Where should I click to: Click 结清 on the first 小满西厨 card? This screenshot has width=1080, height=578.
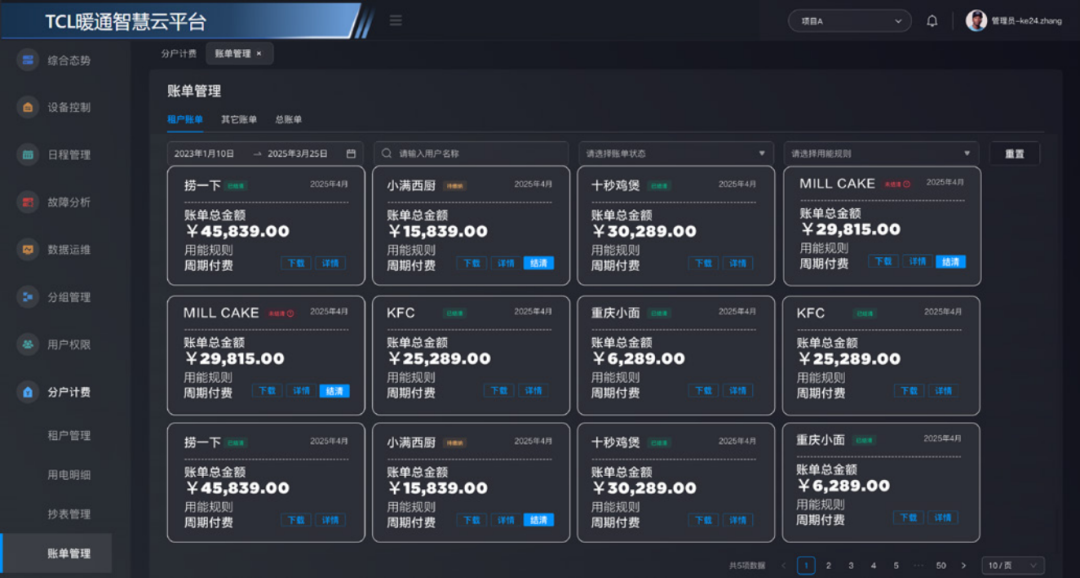click(538, 263)
